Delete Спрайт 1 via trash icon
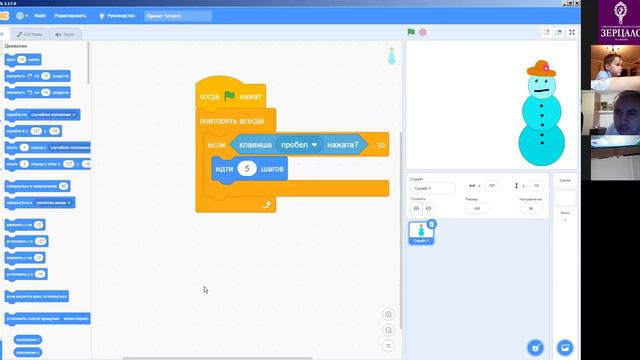The width and height of the screenshot is (640, 360). click(431, 224)
